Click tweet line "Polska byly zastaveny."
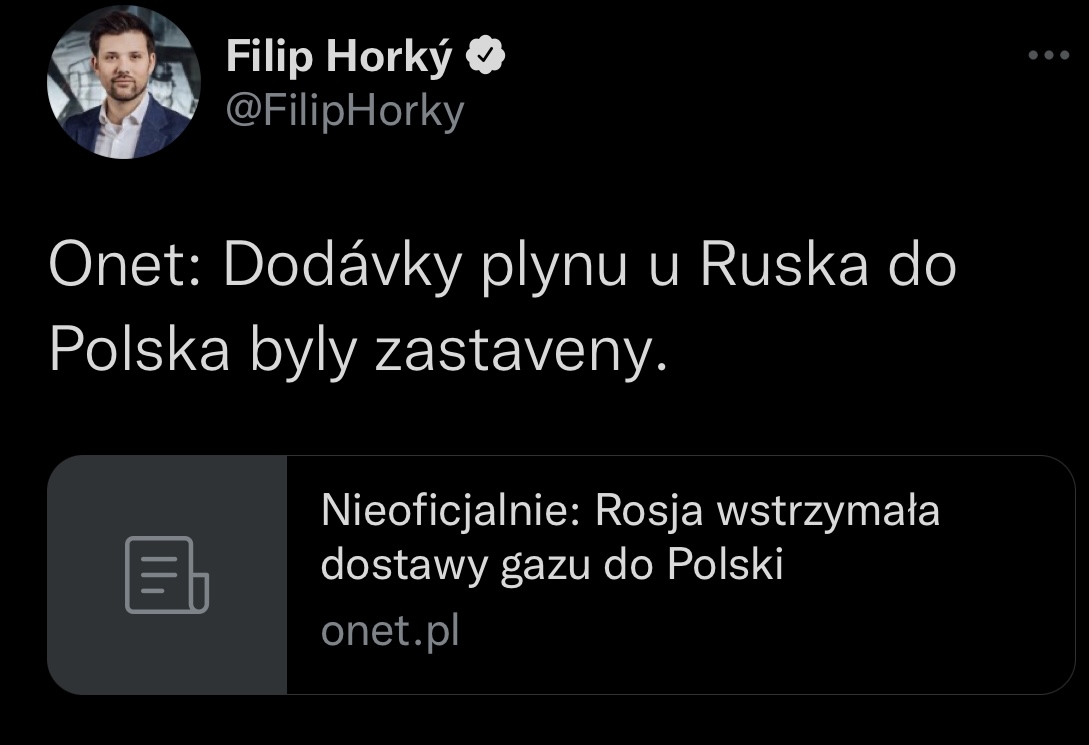Screen dimensions: 1089x745 pyautogui.click(x=357, y=351)
